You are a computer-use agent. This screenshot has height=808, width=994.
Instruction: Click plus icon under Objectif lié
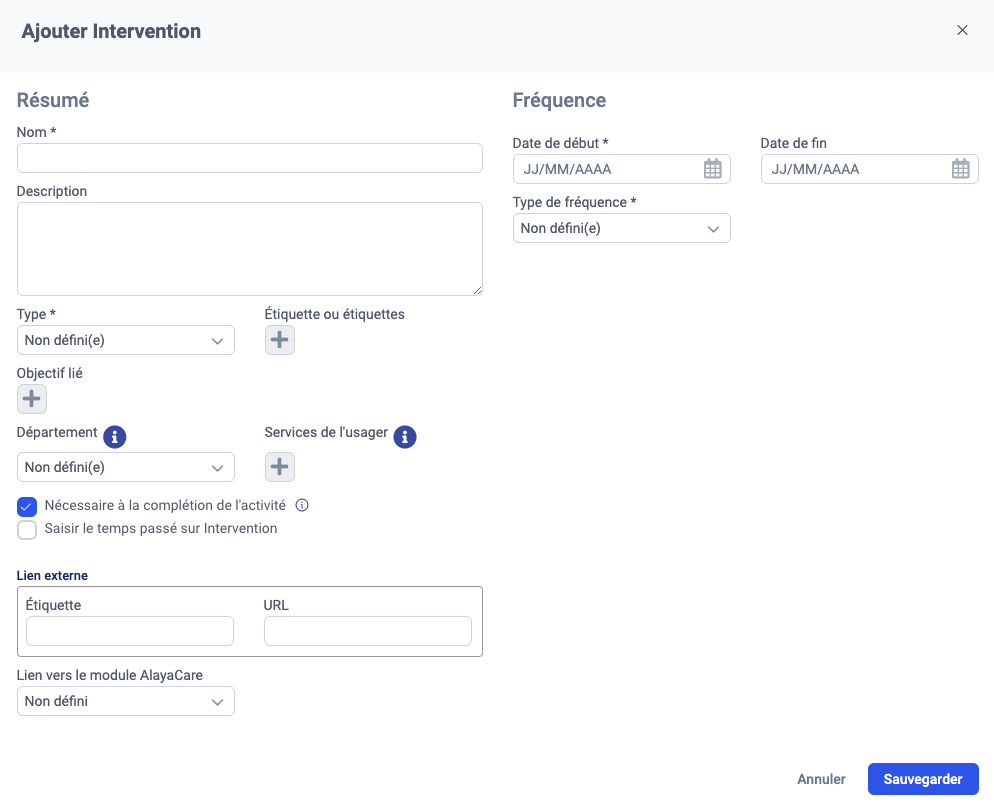[x=32, y=399]
